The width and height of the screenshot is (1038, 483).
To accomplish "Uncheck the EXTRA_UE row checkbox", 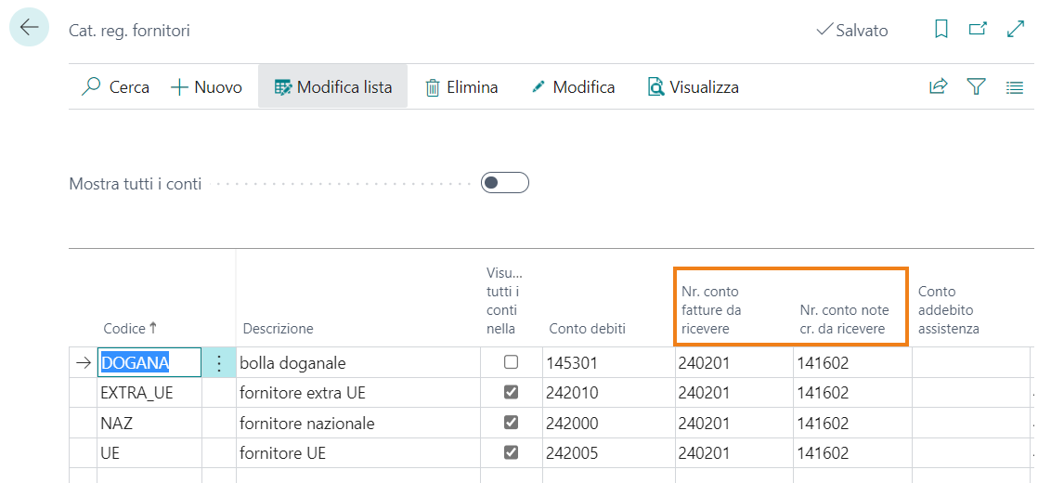I will [511, 392].
